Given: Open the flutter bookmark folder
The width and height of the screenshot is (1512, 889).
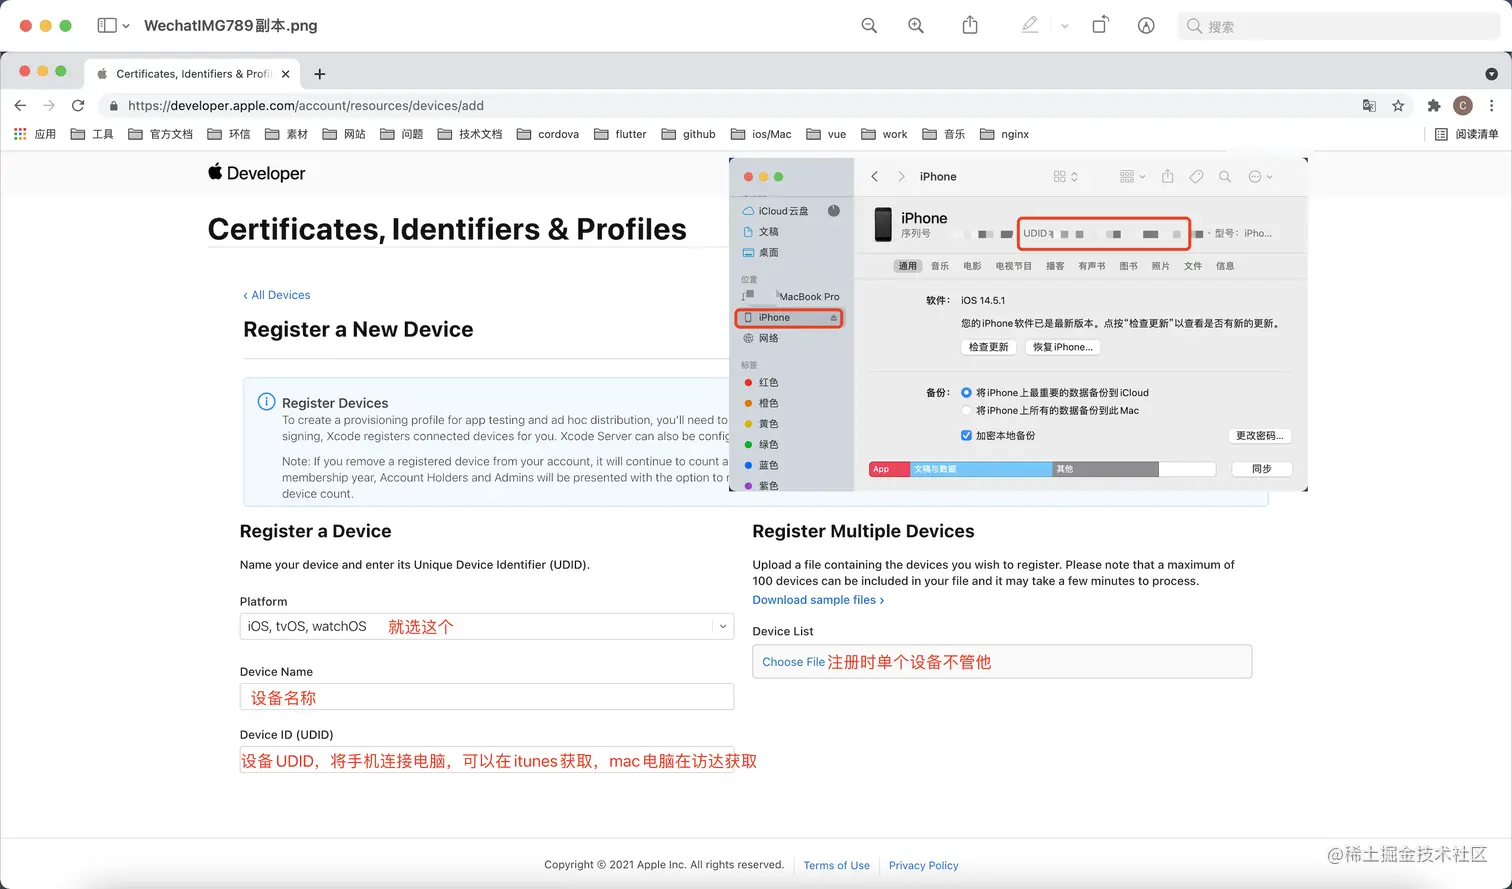Looking at the screenshot, I should [x=619, y=134].
